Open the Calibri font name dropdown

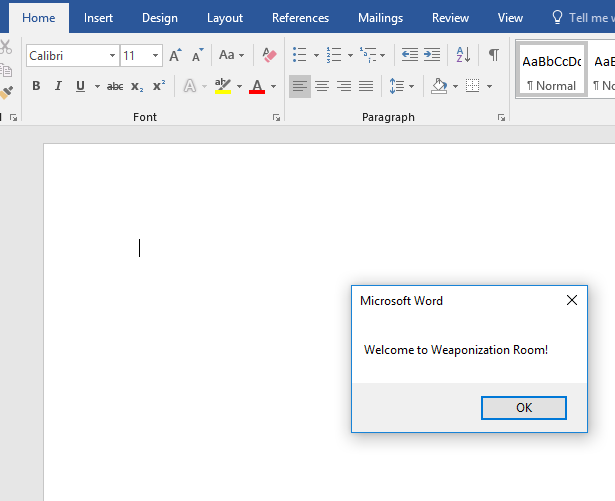point(112,55)
